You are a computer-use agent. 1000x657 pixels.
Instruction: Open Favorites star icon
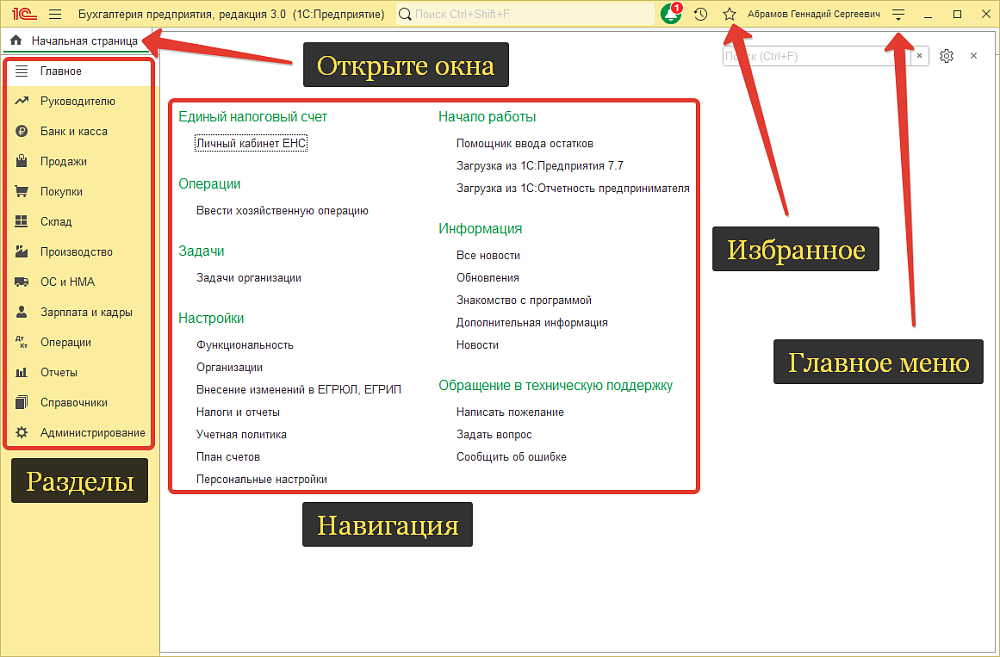tap(730, 14)
